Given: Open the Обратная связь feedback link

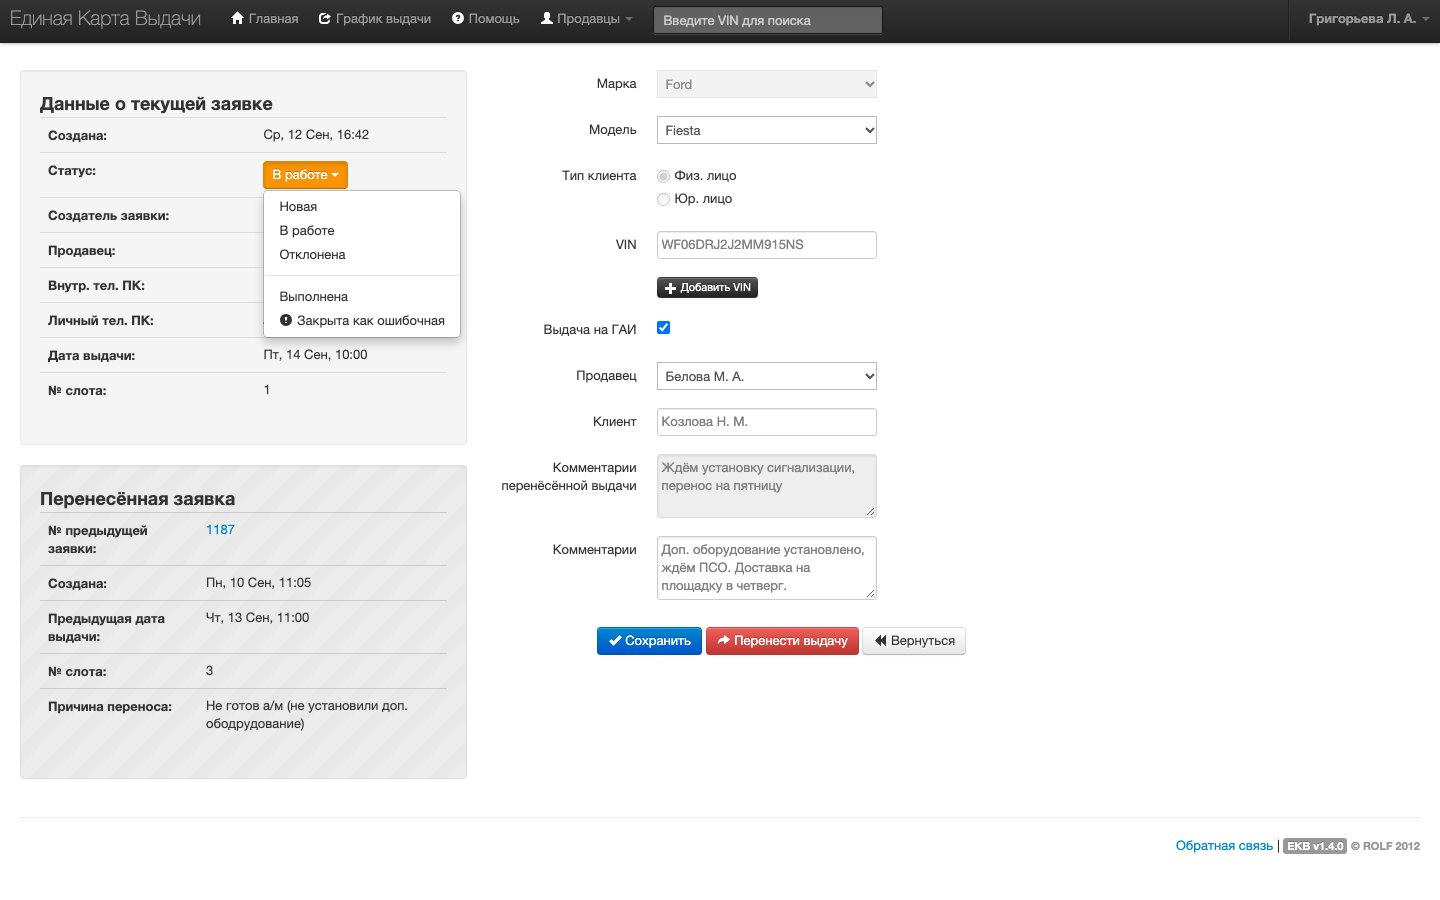Looking at the screenshot, I should click(1224, 846).
